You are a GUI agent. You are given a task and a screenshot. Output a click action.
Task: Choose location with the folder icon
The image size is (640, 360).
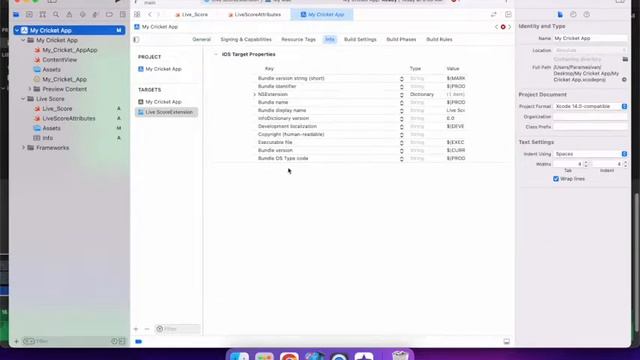tap(625, 59)
